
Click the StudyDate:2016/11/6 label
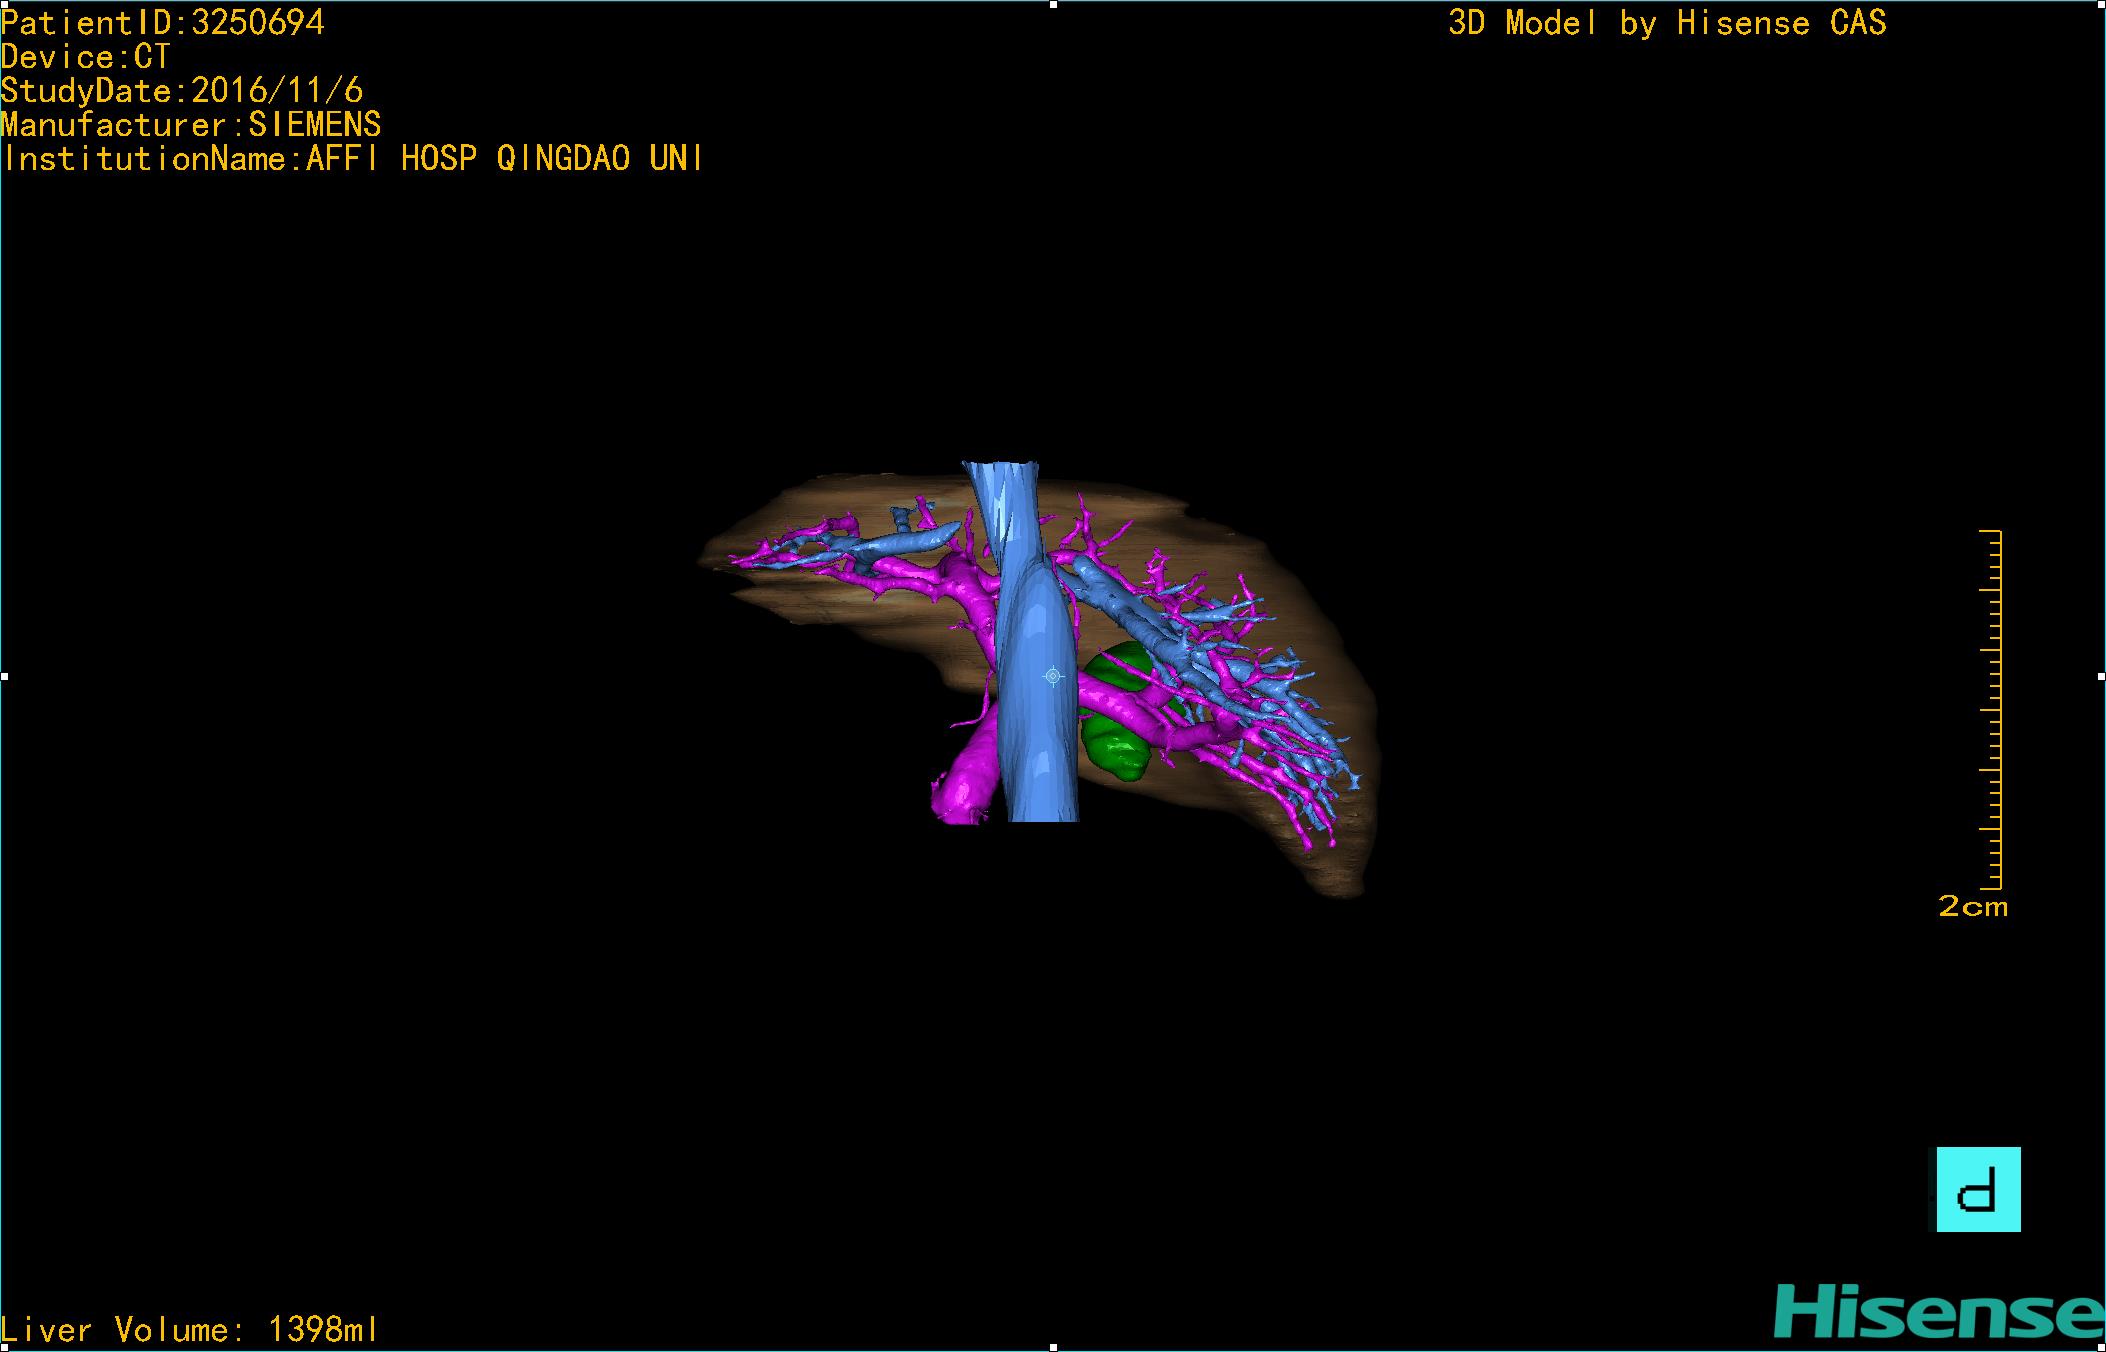181,91
